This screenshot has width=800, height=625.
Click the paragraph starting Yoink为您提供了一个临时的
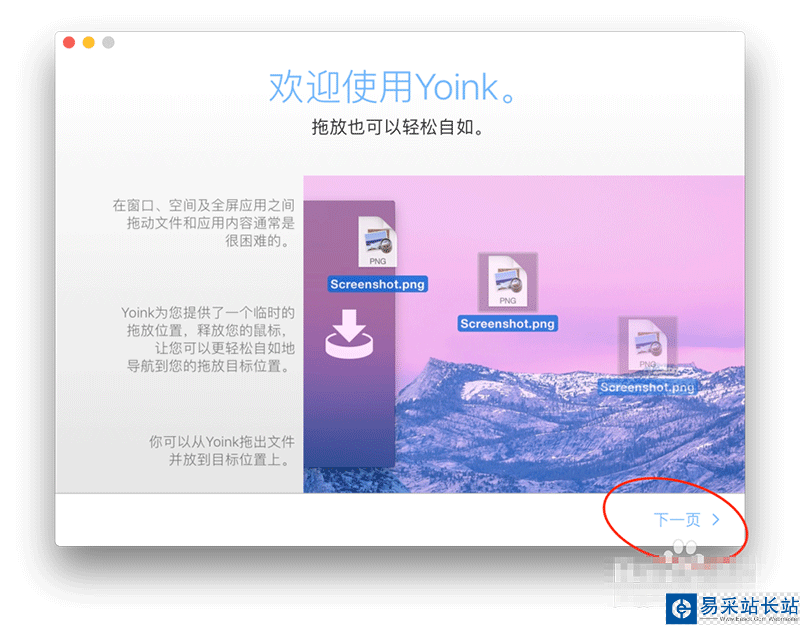point(208,339)
